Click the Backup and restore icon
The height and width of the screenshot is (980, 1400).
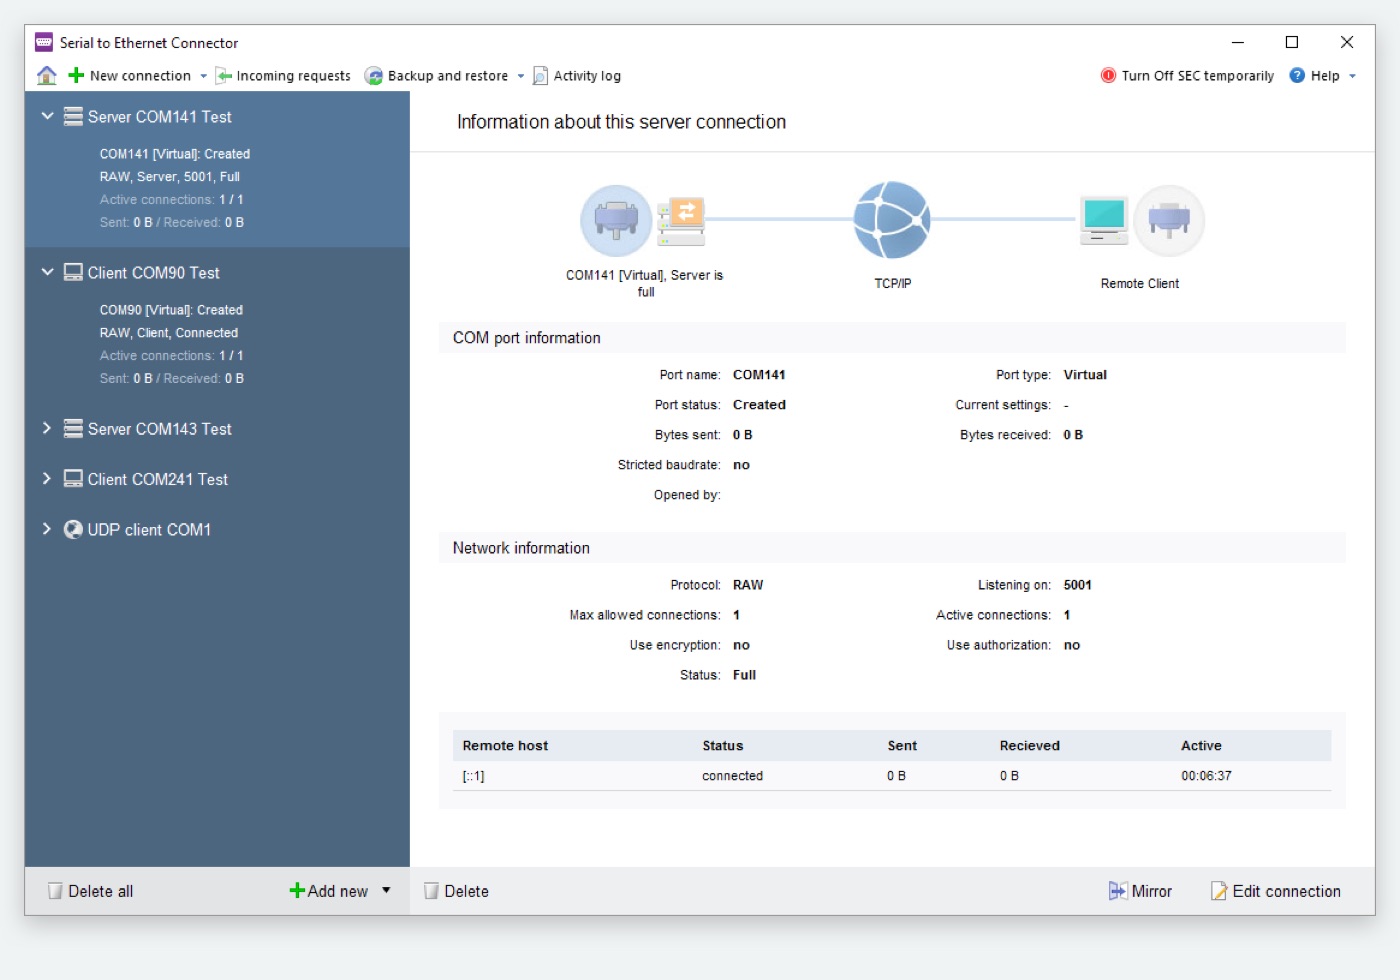pyautogui.click(x=373, y=76)
